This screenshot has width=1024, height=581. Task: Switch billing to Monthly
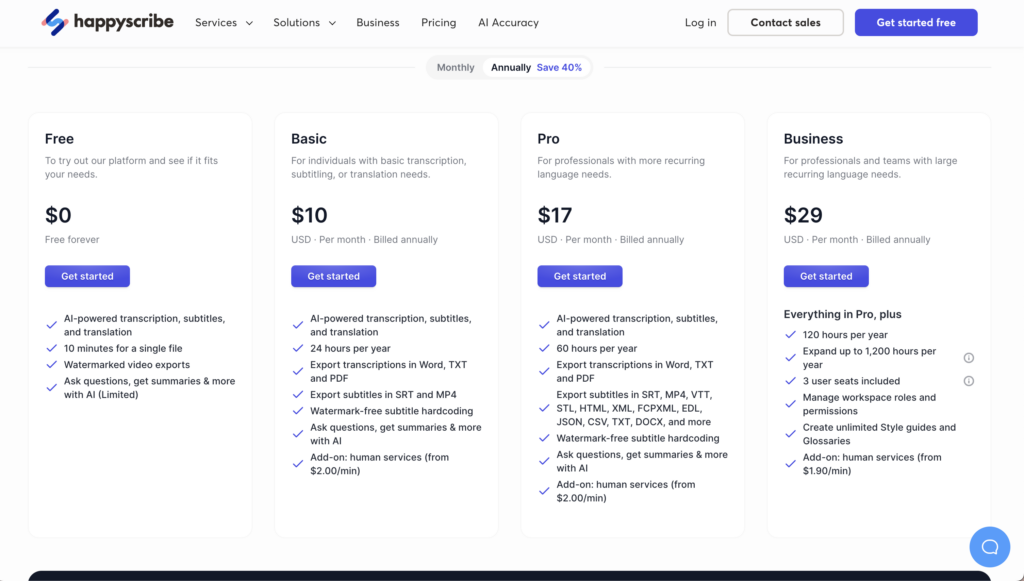(x=455, y=67)
